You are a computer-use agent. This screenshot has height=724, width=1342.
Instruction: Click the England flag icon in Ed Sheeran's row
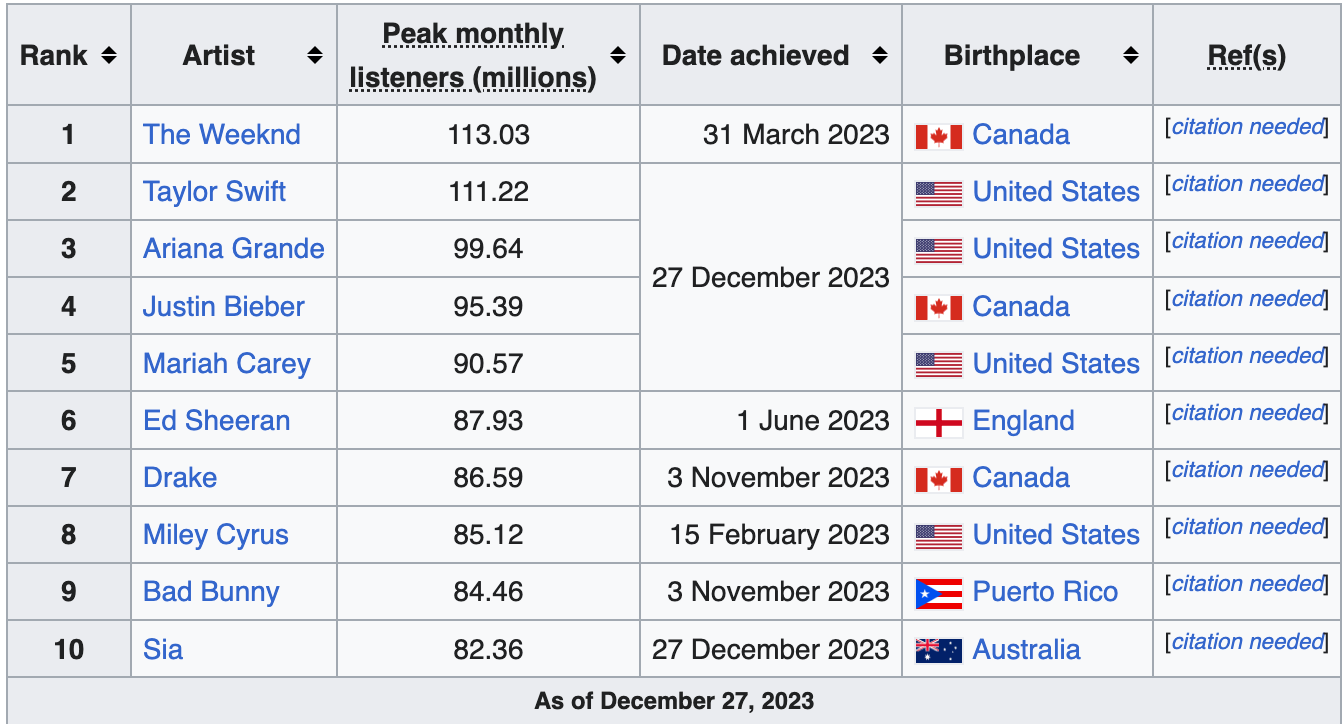(938, 422)
